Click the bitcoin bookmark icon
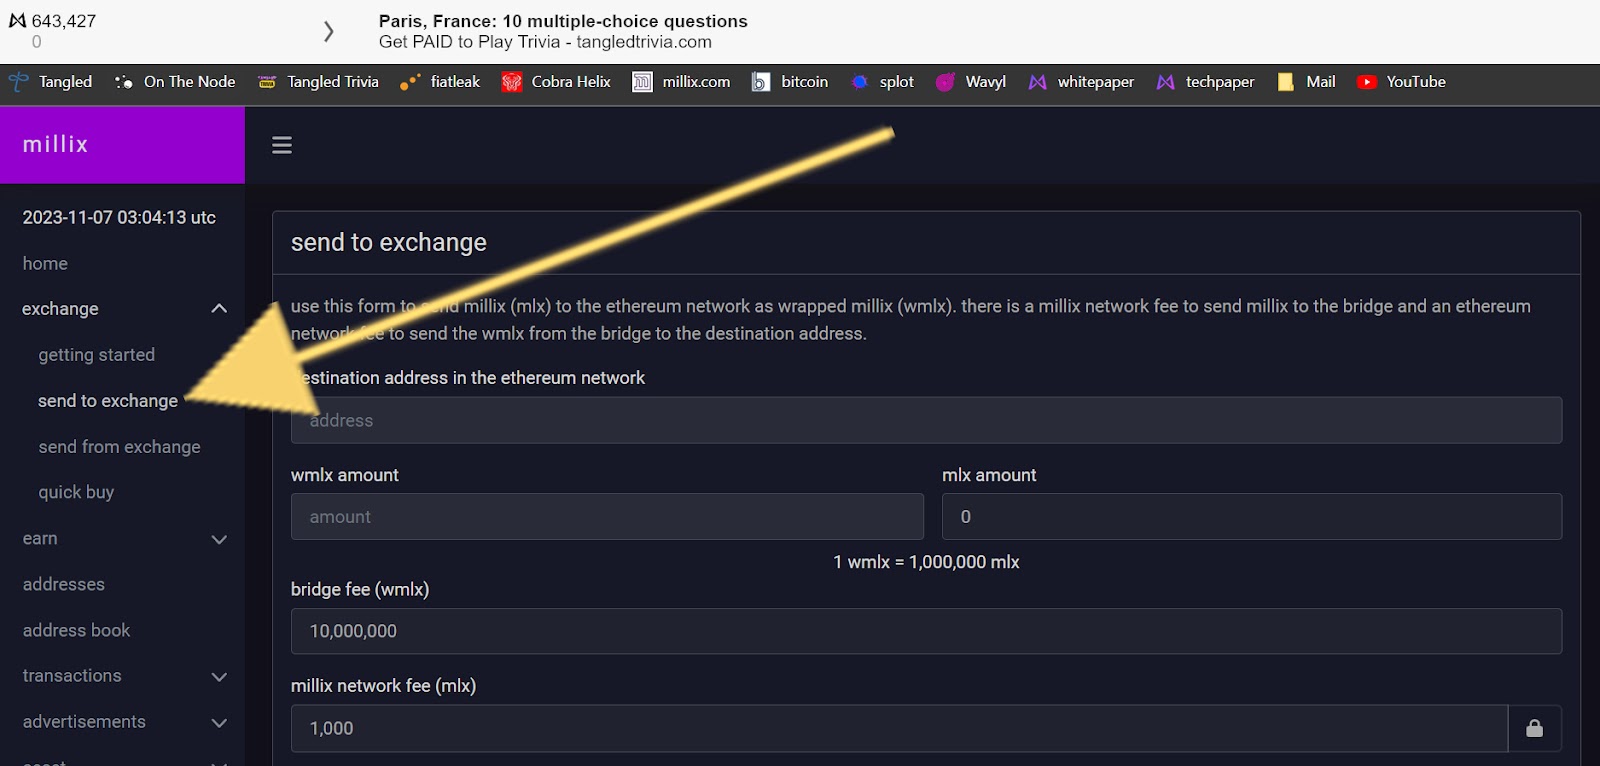The width and height of the screenshot is (1600, 766). point(761,82)
